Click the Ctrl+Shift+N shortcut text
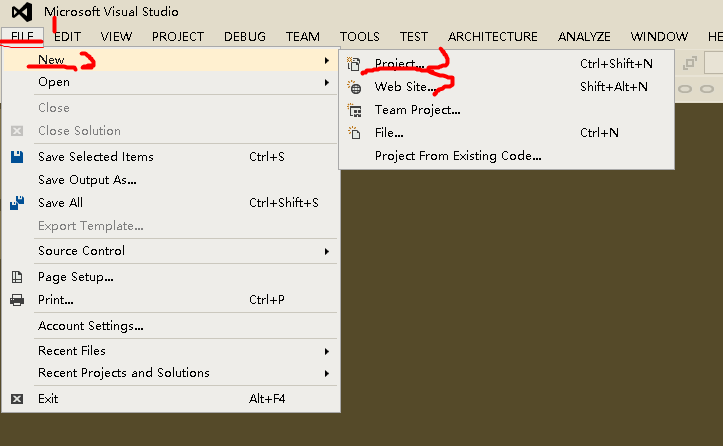The height and width of the screenshot is (446, 723). pyautogui.click(x=616, y=64)
